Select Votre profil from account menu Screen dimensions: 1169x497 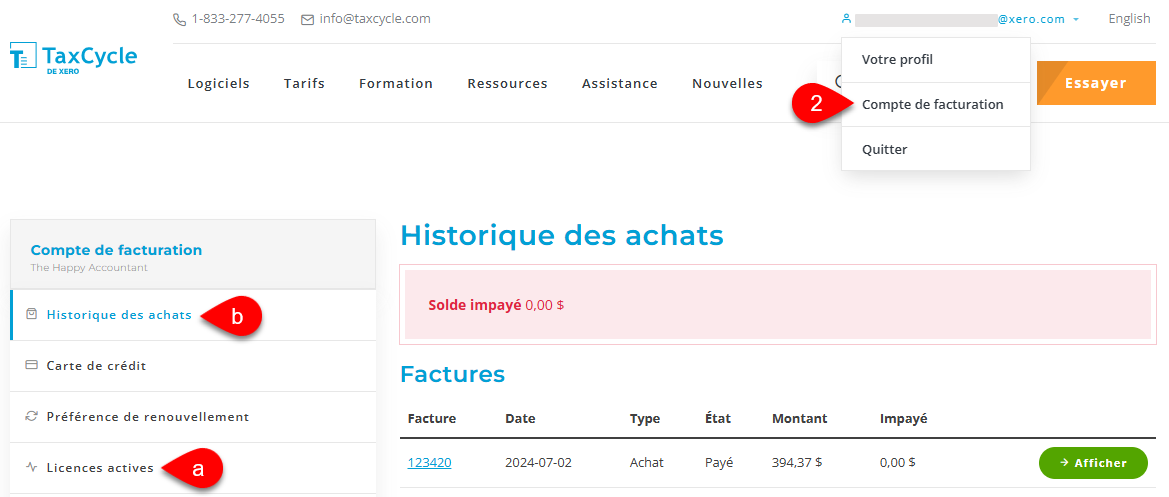pos(897,60)
